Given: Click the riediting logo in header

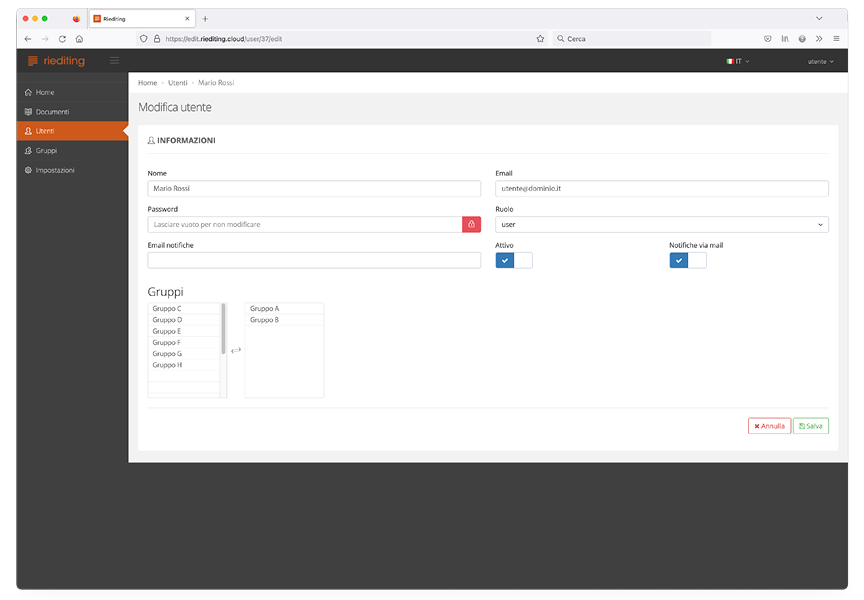Looking at the screenshot, I should (57, 61).
